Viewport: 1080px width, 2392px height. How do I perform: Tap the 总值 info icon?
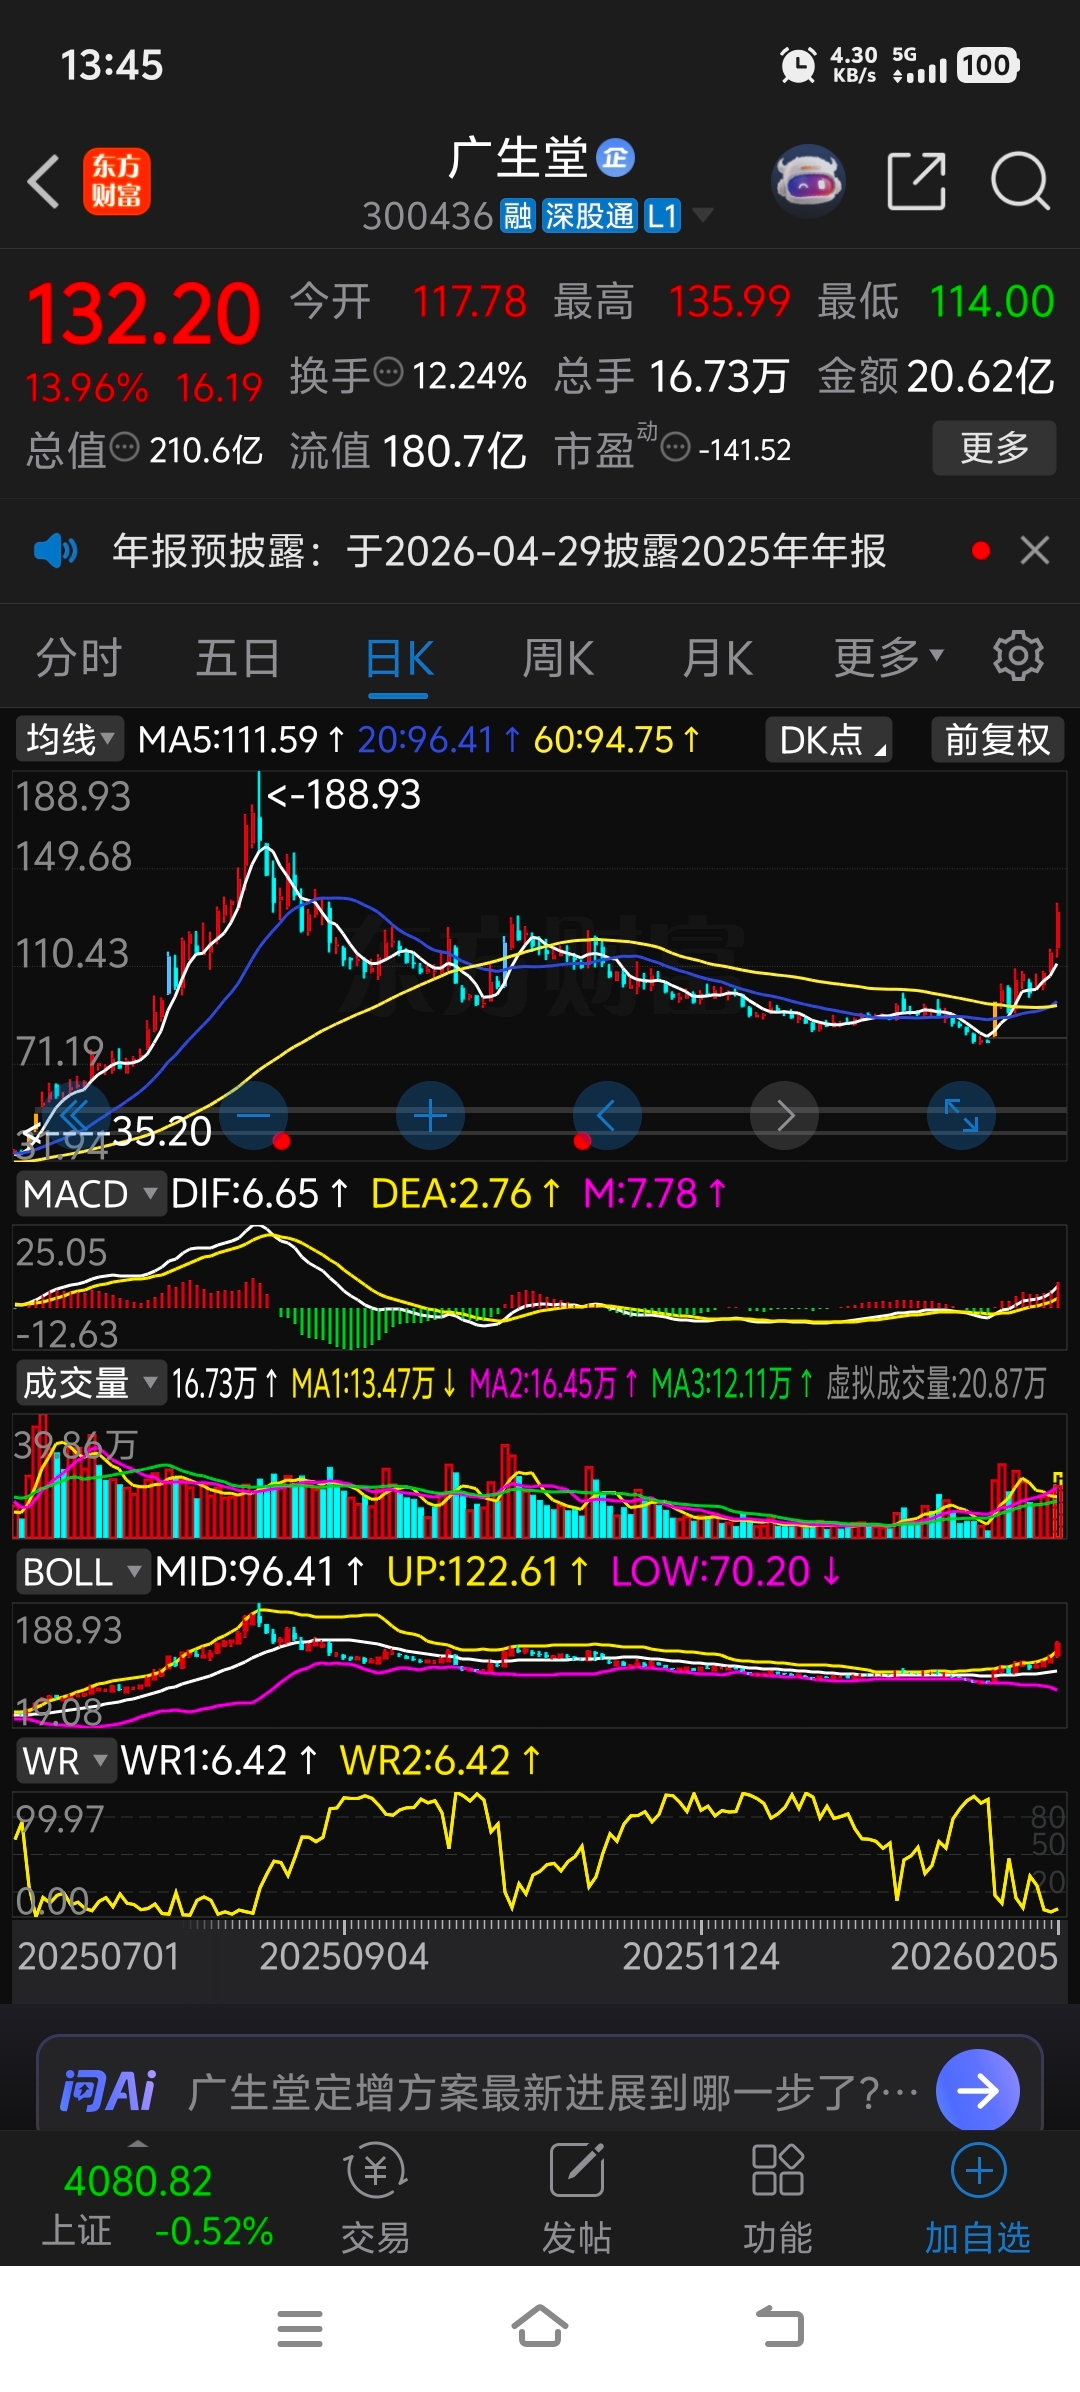tap(124, 446)
